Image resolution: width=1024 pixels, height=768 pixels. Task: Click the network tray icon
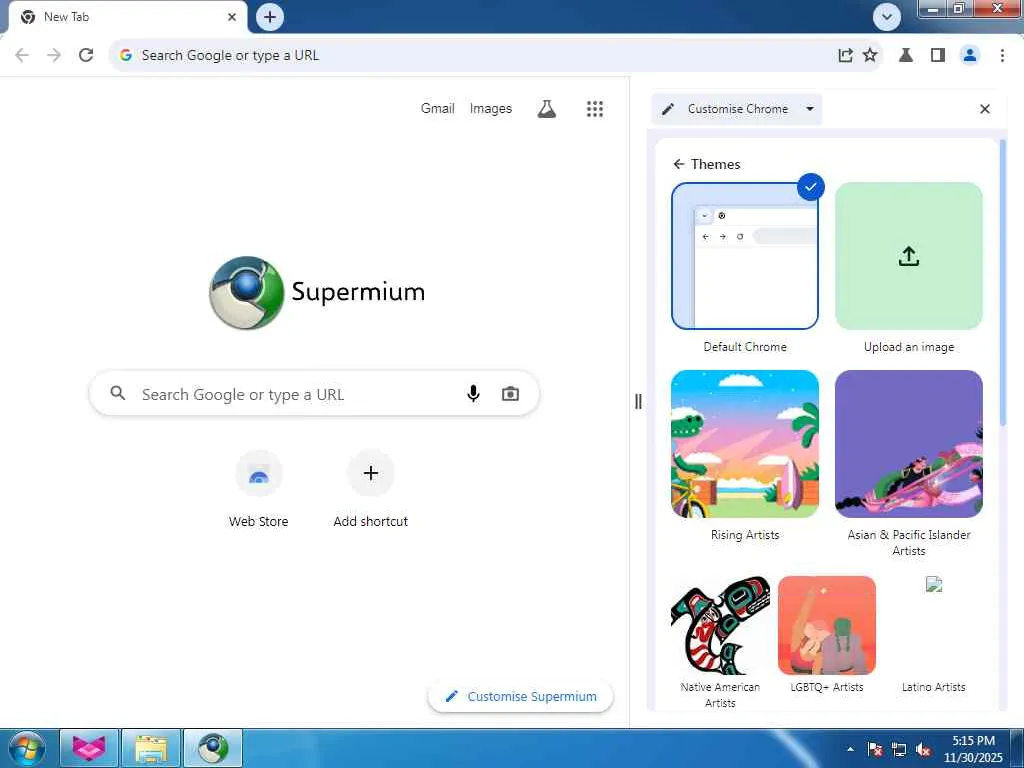tap(899, 749)
